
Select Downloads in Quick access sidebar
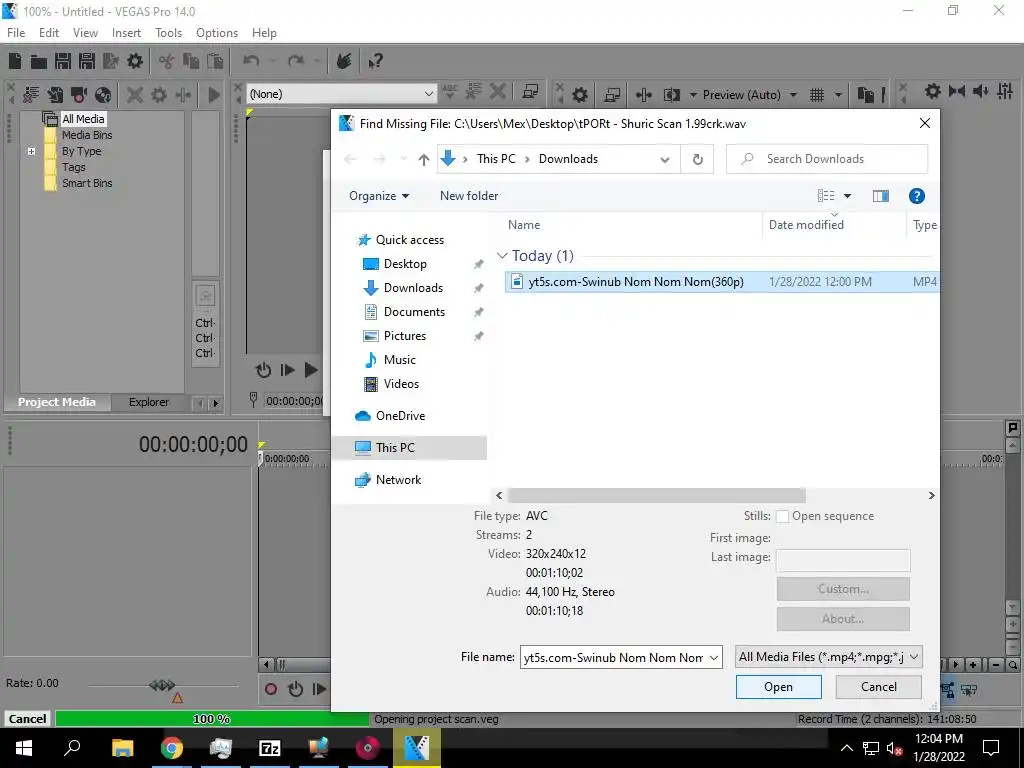(413, 288)
